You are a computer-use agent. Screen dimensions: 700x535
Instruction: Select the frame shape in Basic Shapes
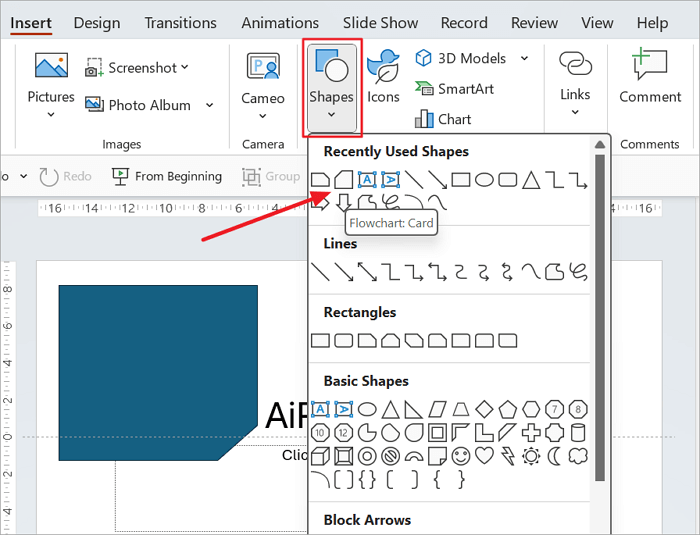tap(437, 432)
